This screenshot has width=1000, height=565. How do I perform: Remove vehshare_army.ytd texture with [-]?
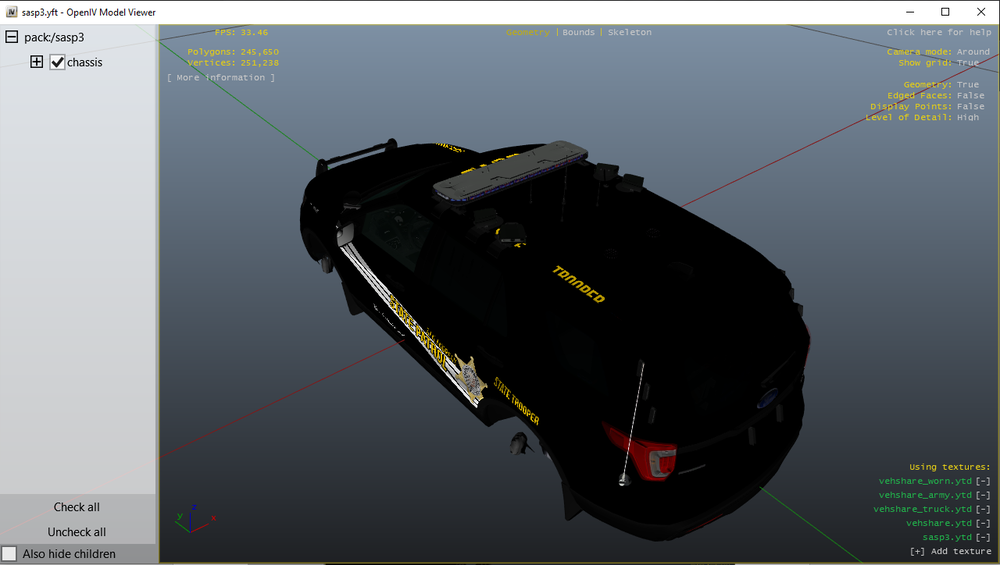coord(983,495)
